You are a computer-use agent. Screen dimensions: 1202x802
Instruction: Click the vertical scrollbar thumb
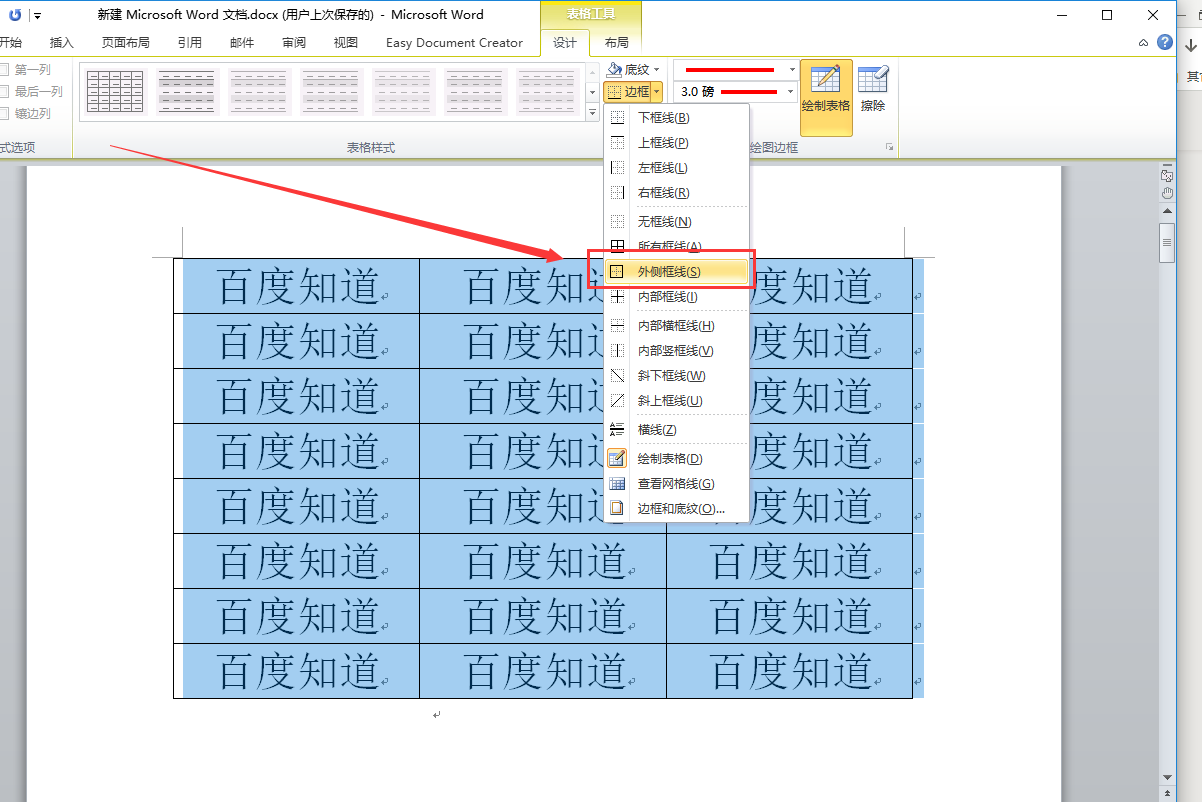pyautogui.click(x=1166, y=243)
